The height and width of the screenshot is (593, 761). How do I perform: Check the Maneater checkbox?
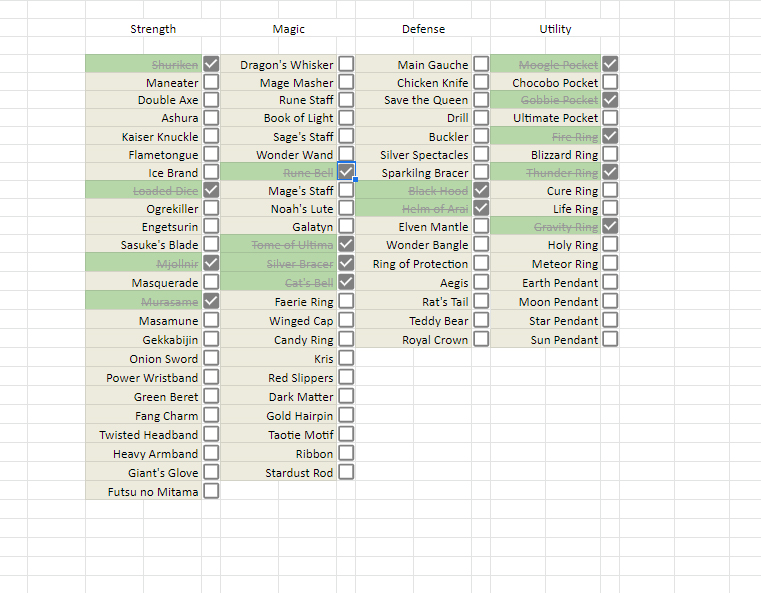click(211, 82)
